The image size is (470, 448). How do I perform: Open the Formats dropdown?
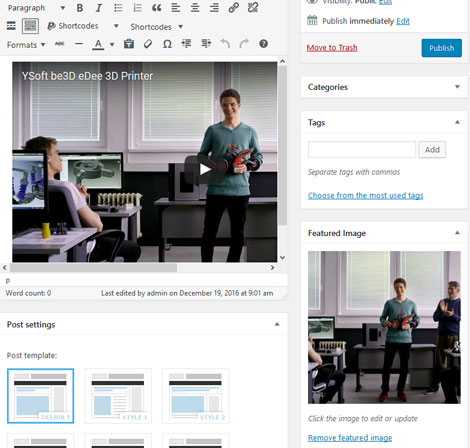coord(26,45)
